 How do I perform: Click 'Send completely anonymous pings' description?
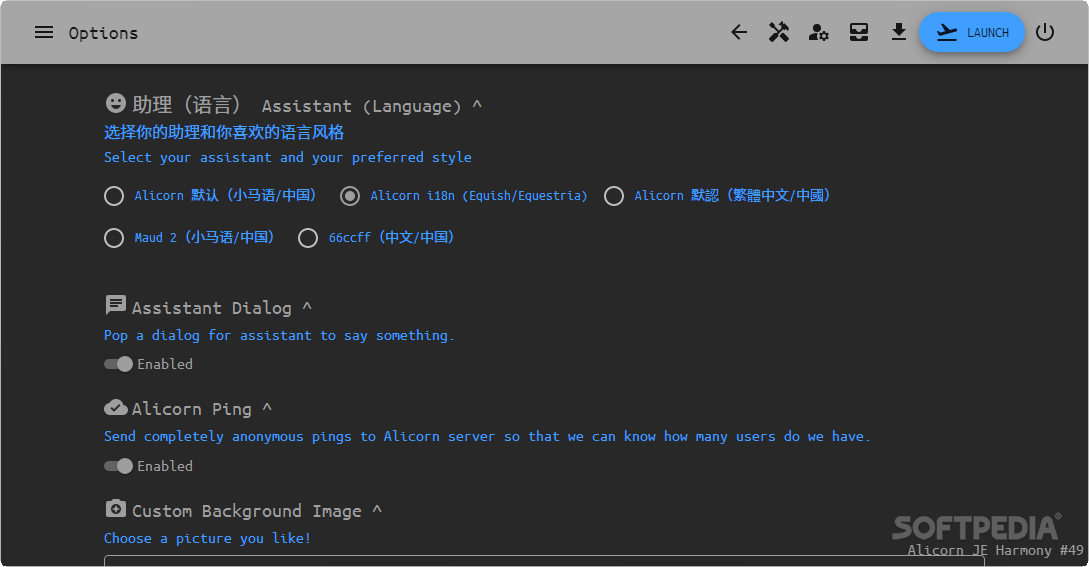tap(487, 436)
